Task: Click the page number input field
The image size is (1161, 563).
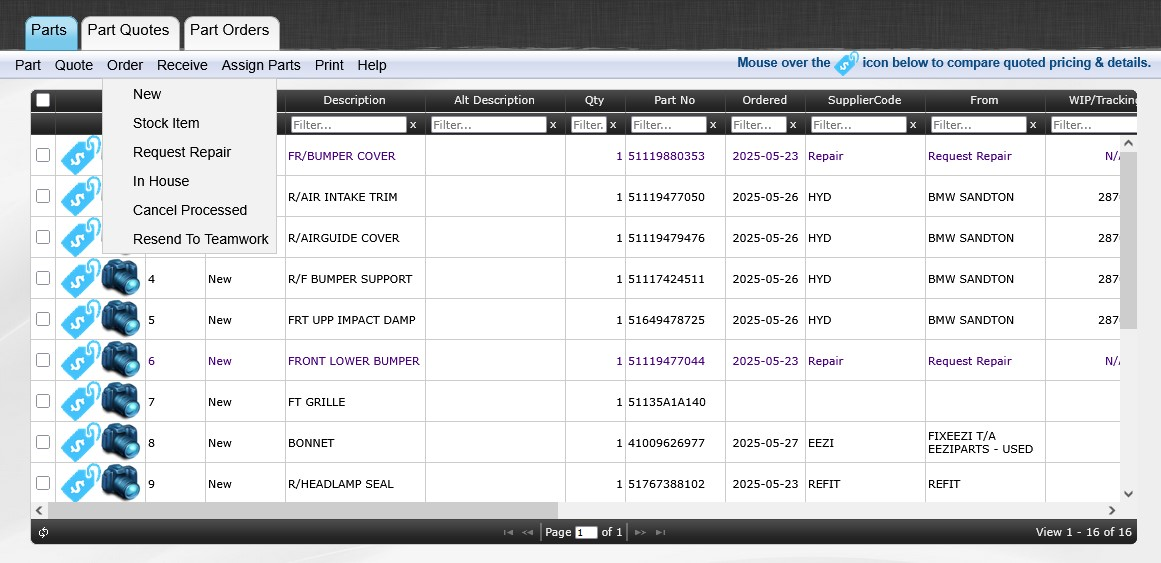Action: coord(586,533)
